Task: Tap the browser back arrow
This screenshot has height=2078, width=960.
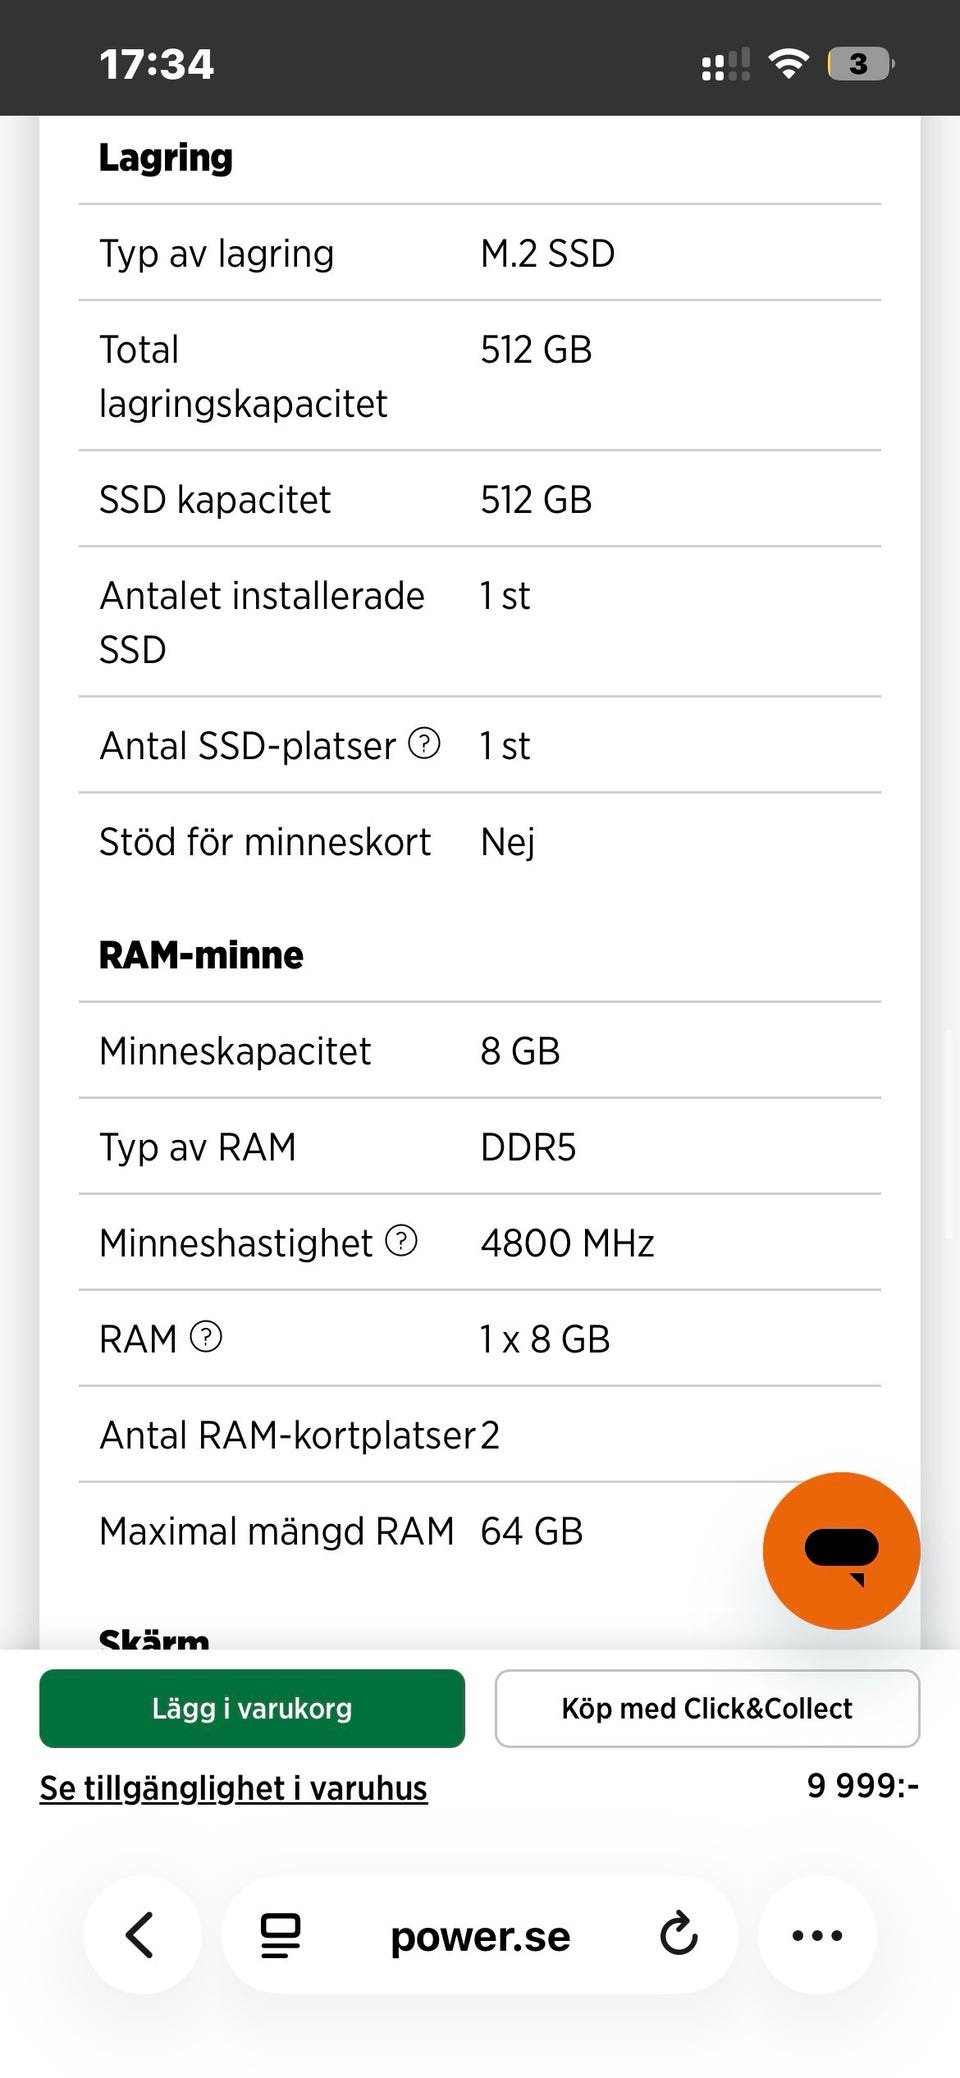Action: [141, 1935]
